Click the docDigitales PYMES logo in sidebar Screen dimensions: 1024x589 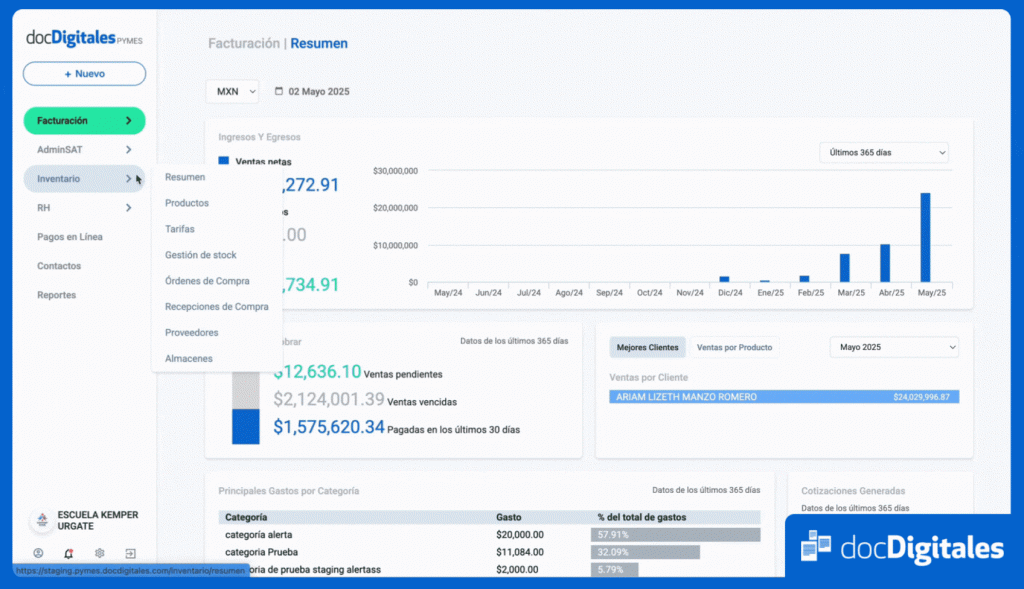[x=84, y=39]
